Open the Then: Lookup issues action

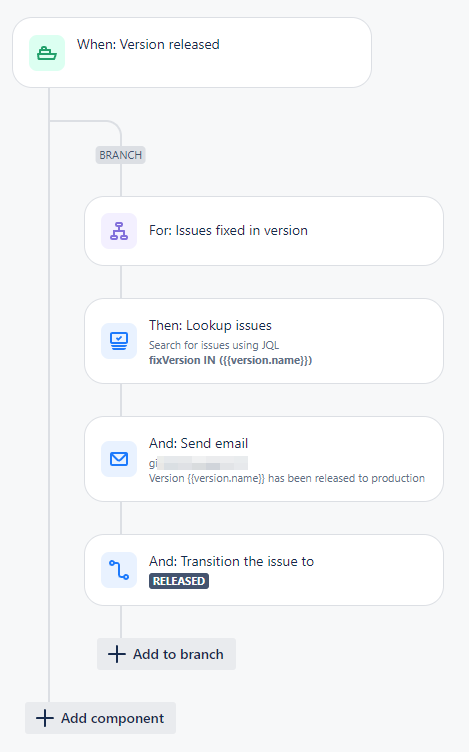tap(264, 341)
